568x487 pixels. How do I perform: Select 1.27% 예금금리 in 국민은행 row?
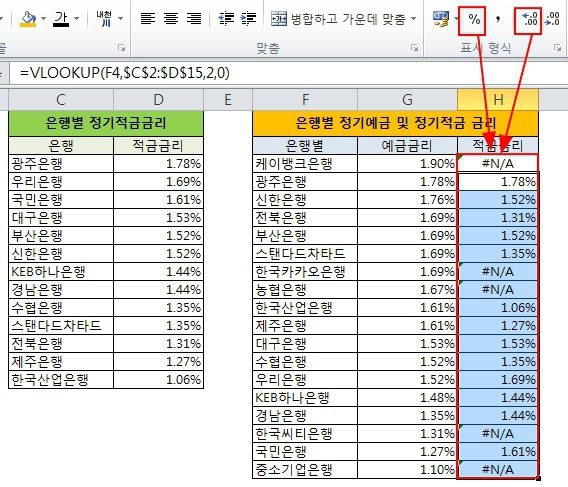407,452
